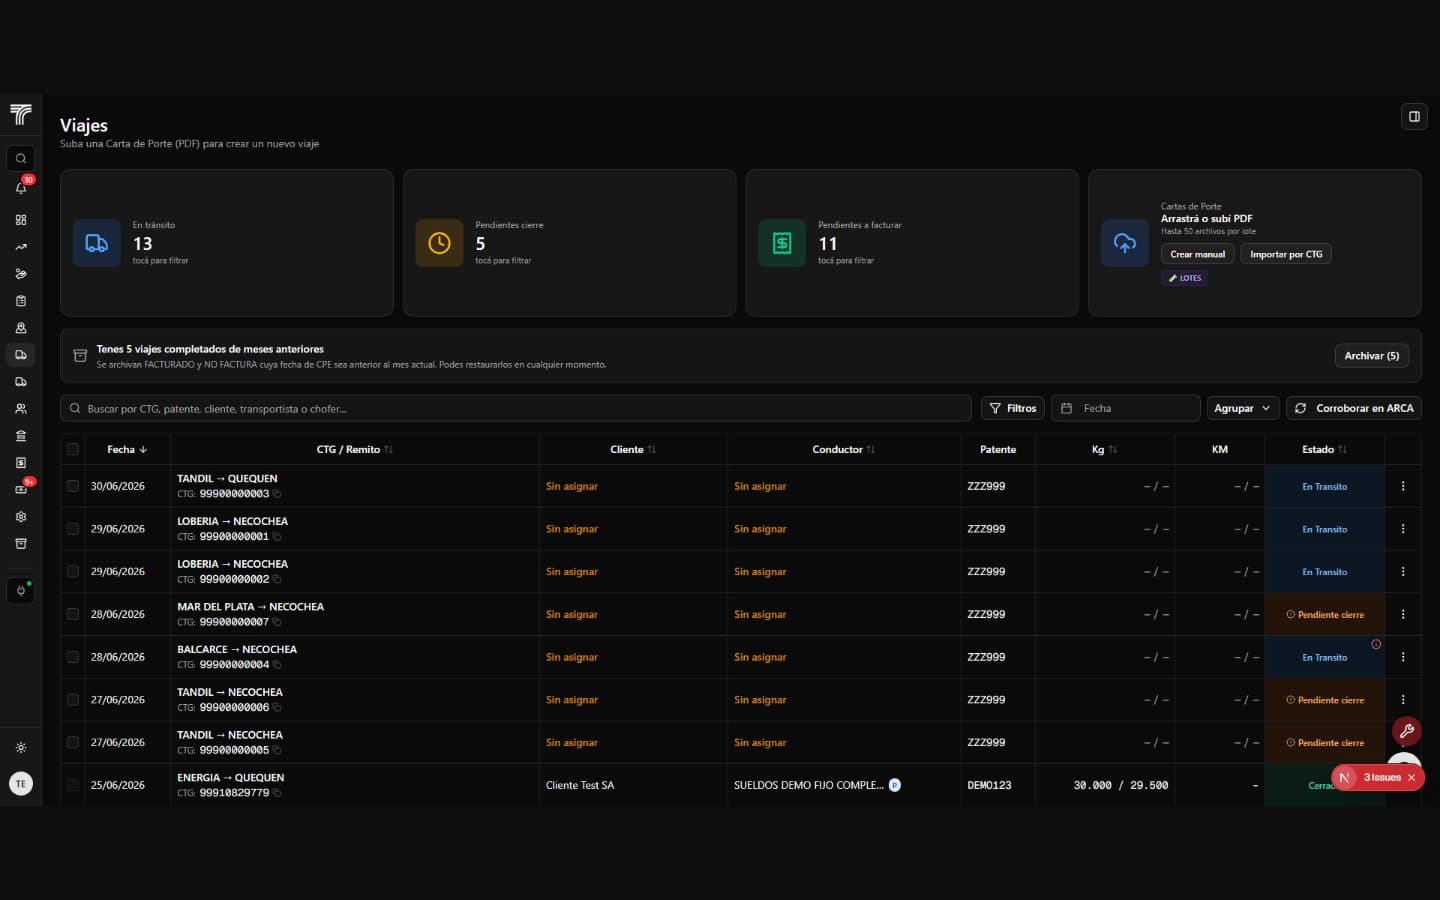Click the search field for CTG, patente, cliente
This screenshot has width=1440, height=900.
[516, 408]
